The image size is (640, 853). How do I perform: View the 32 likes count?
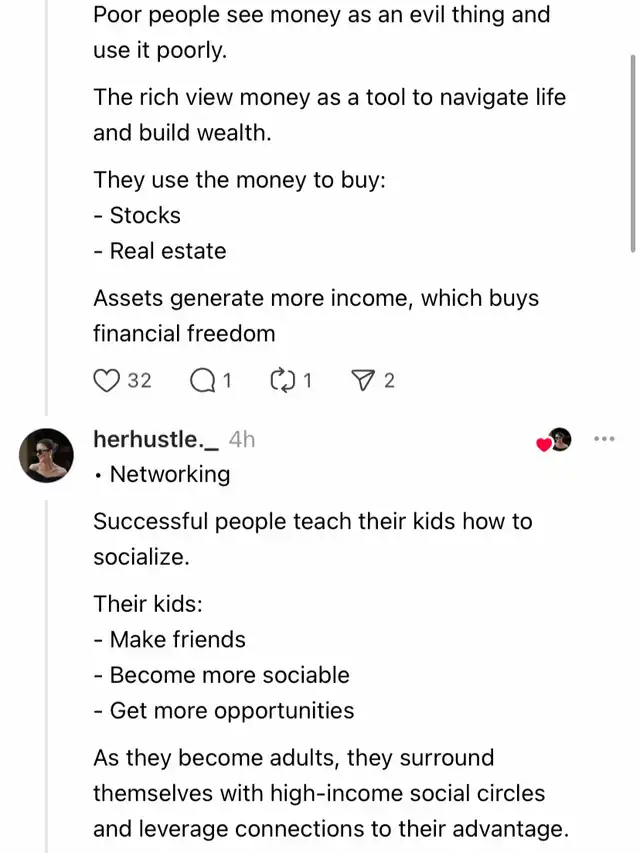point(139,380)
